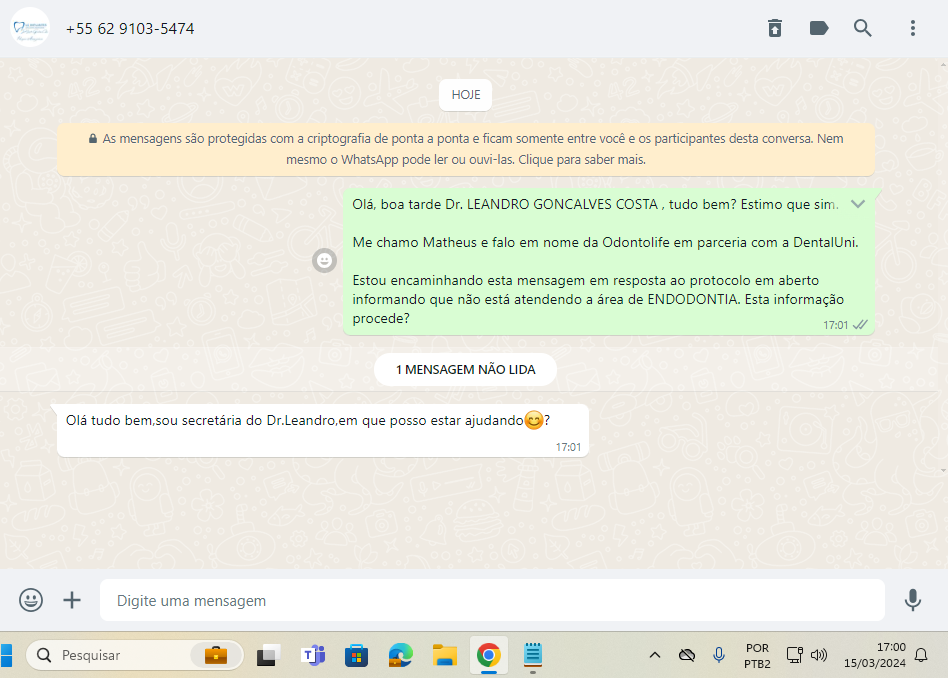Change keyboard language POR PTB2
The image size is (948, 678).
(757, 656)
